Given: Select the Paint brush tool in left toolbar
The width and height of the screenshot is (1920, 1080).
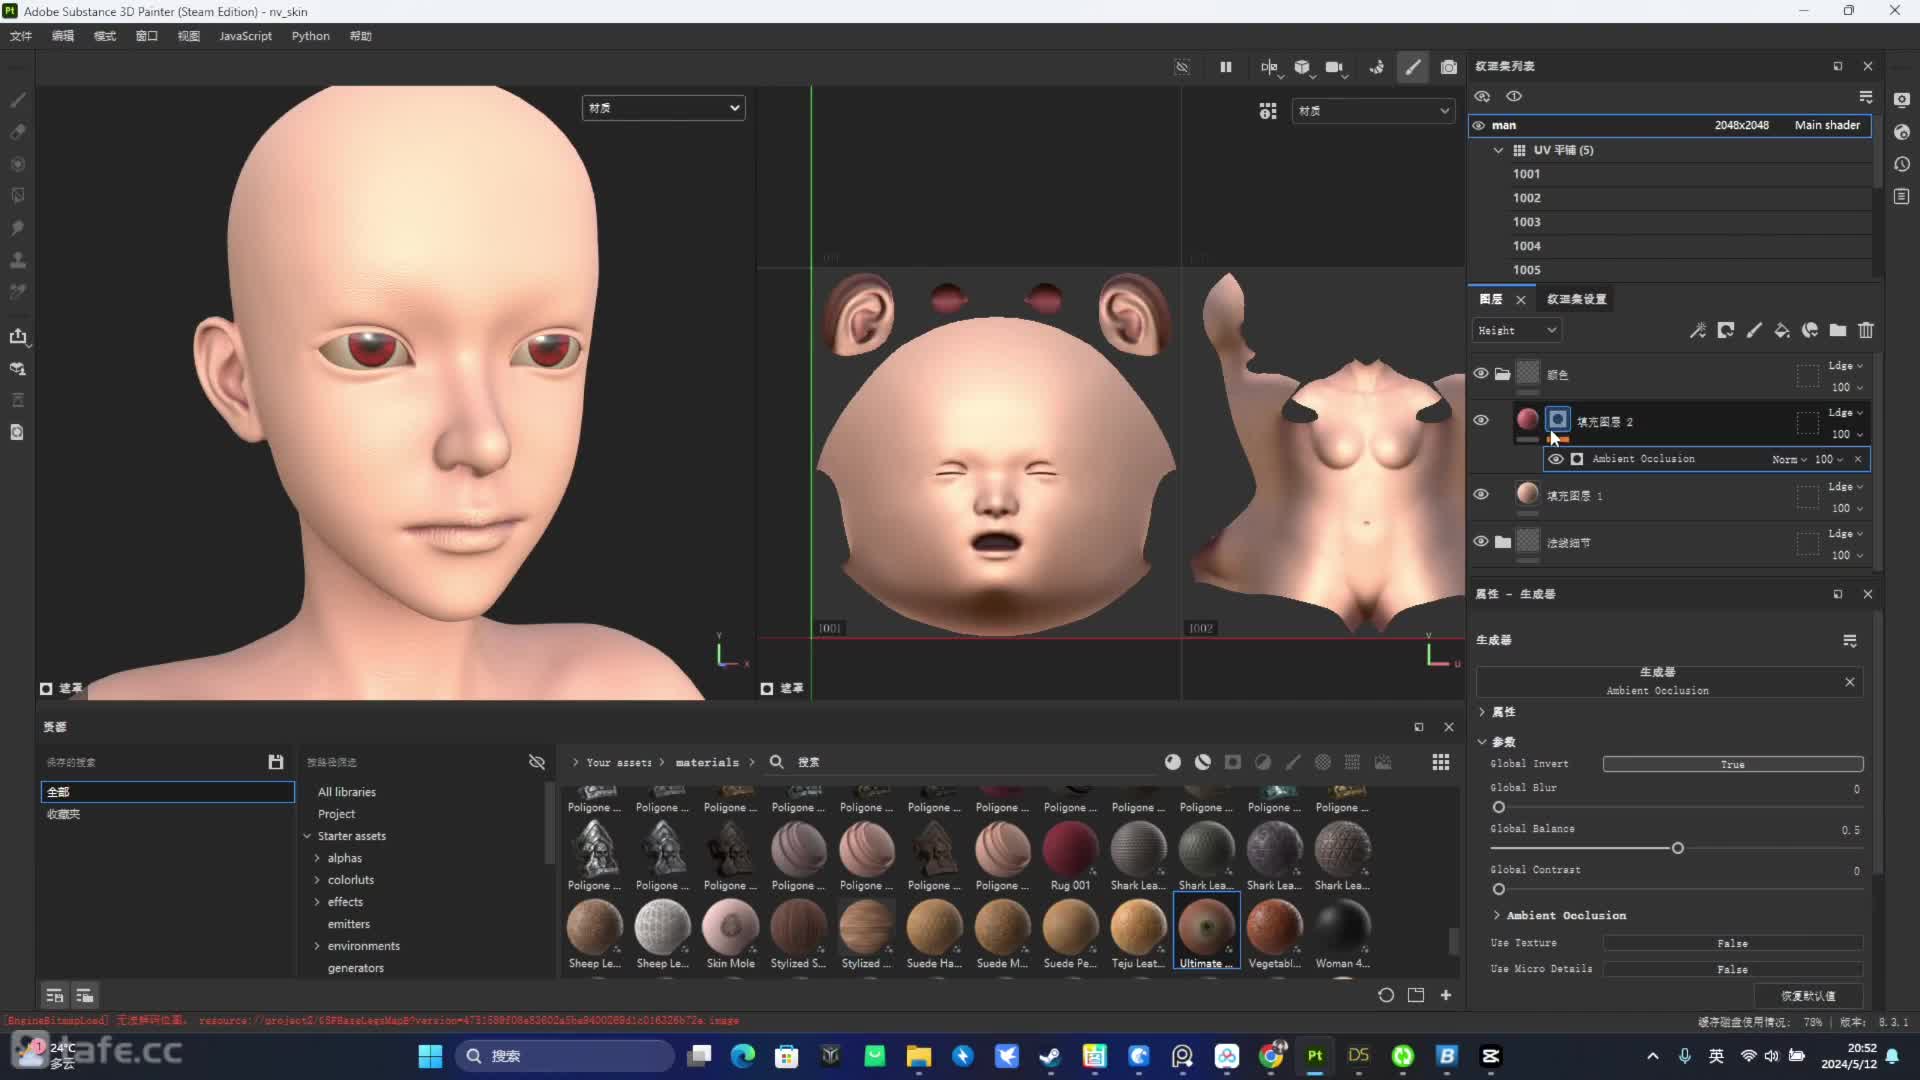Looking at the screenshot, I should [x=17, y=100].
